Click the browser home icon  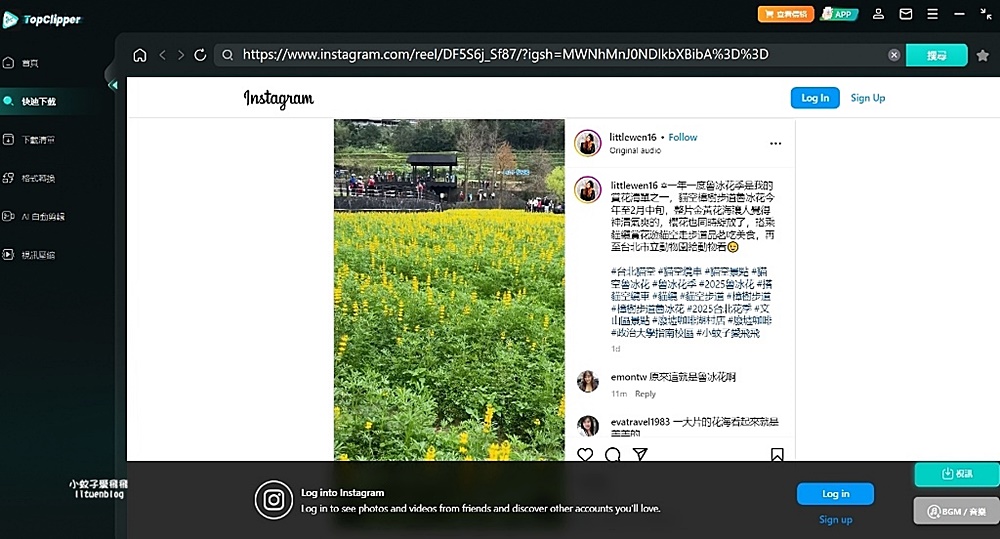(140, 55)
